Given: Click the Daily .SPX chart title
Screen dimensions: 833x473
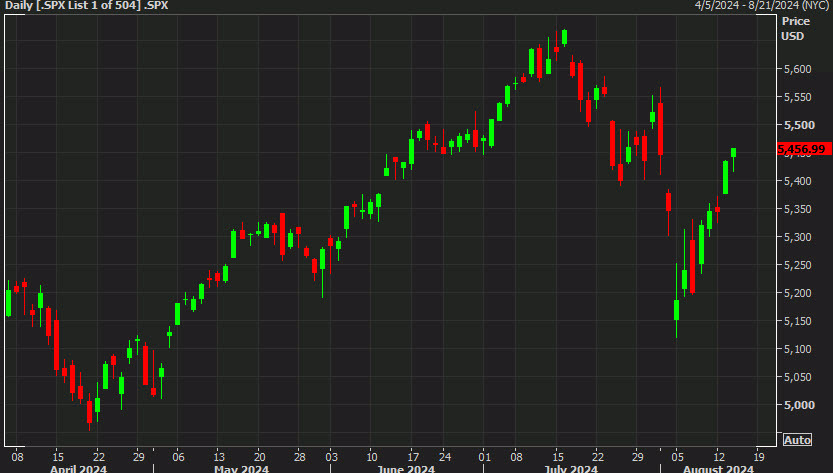Looking at the screenshot, I should 87,6.
